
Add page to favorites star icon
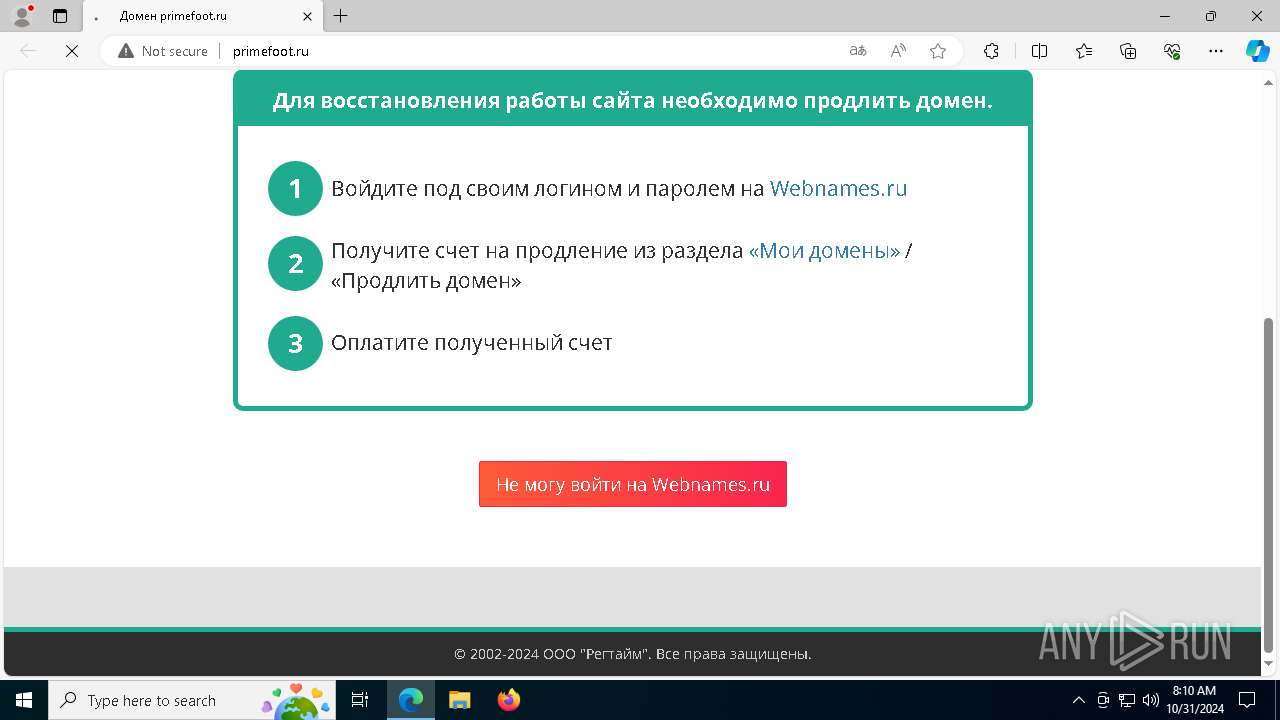tap(938, 51)
